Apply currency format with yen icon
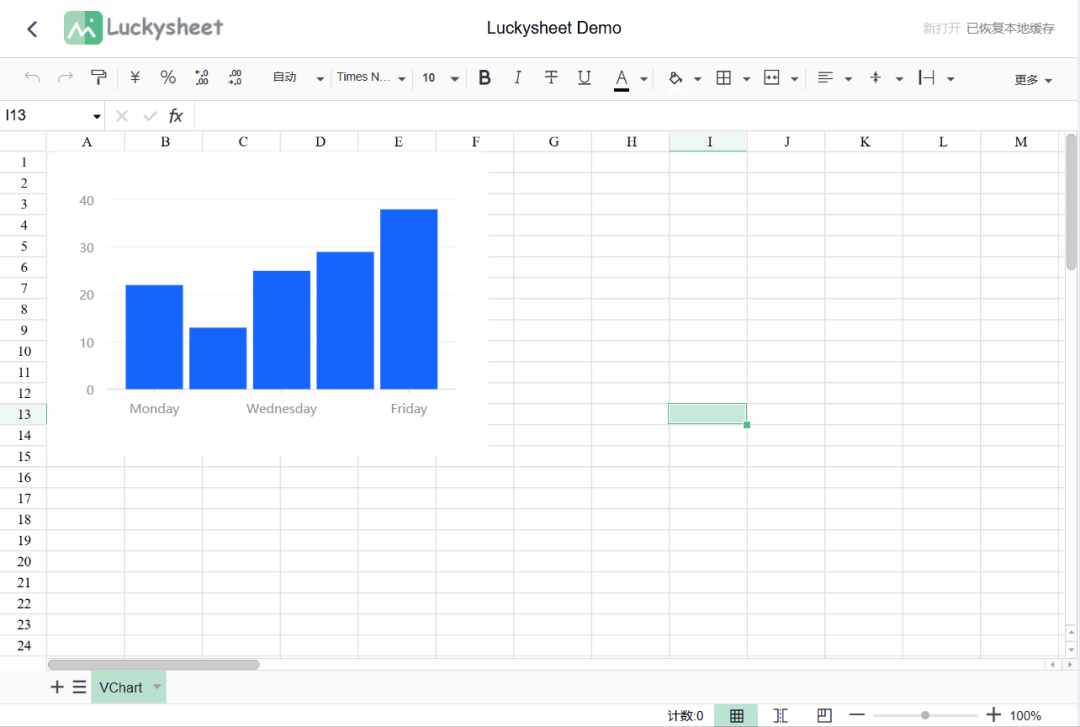 [x=135, y=77]
